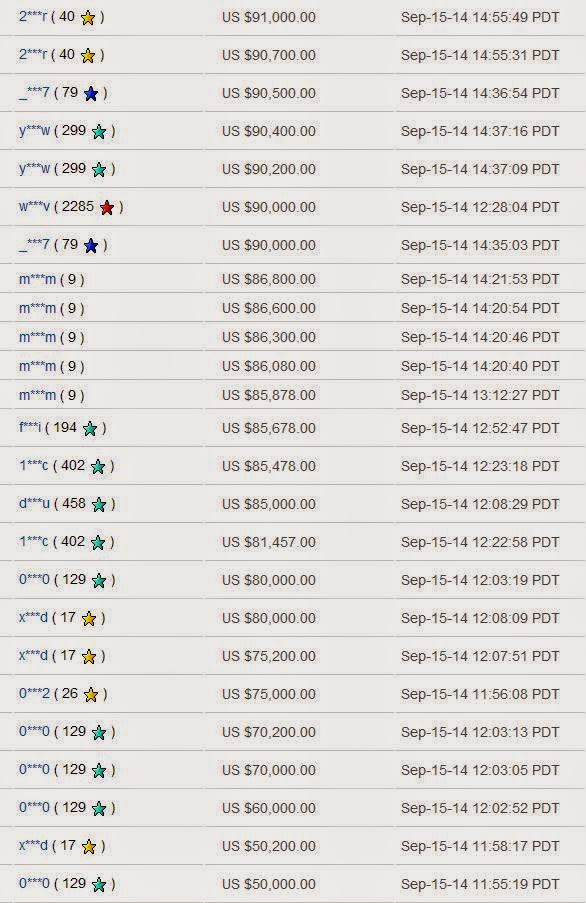Click teal star beside 0***0 on $50,000.00 bid

[99, 885]
